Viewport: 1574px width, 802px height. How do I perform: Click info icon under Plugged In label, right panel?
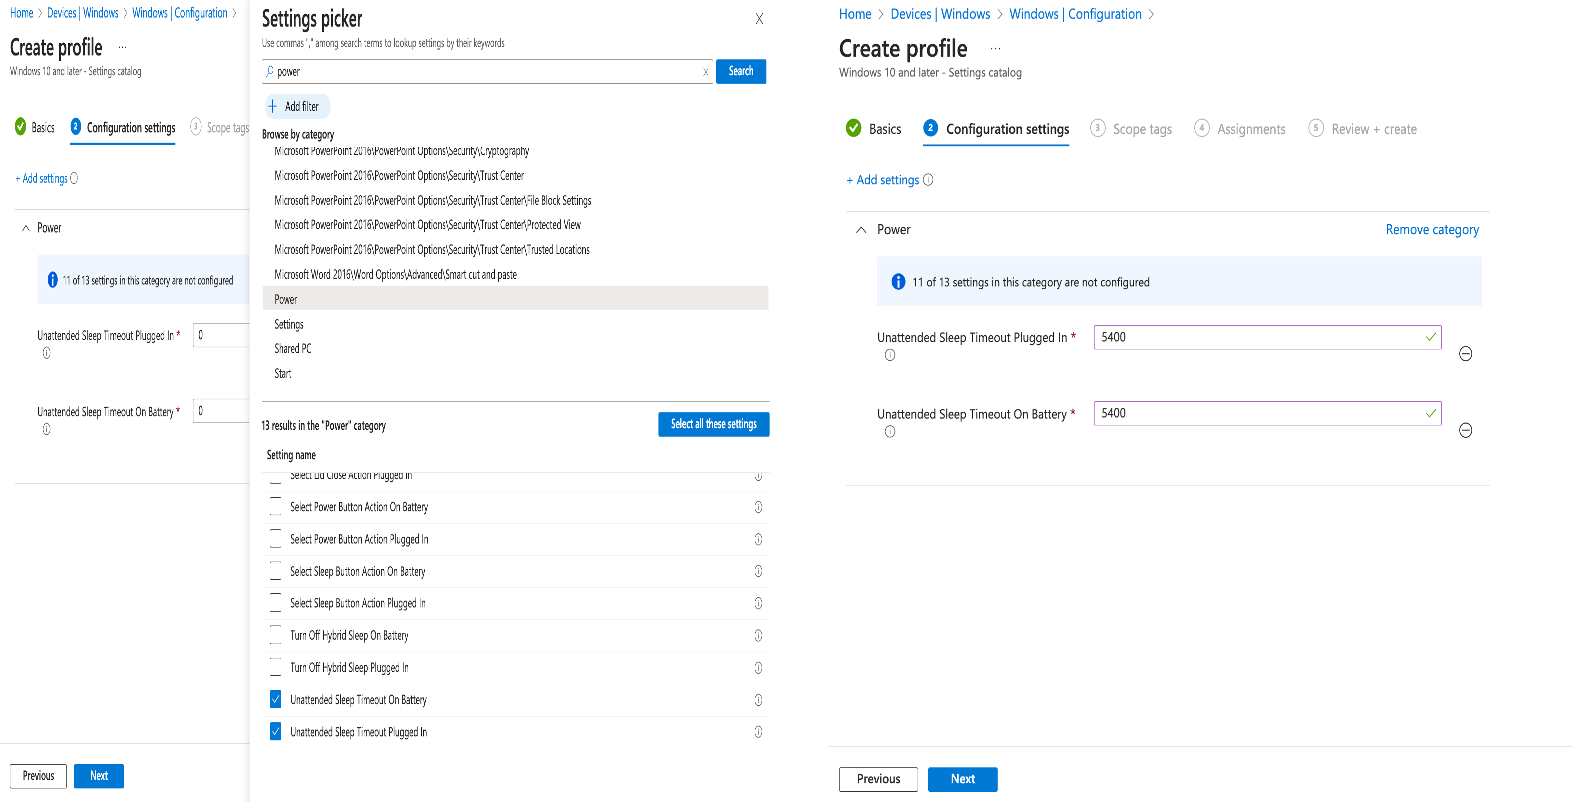(890, 355)
